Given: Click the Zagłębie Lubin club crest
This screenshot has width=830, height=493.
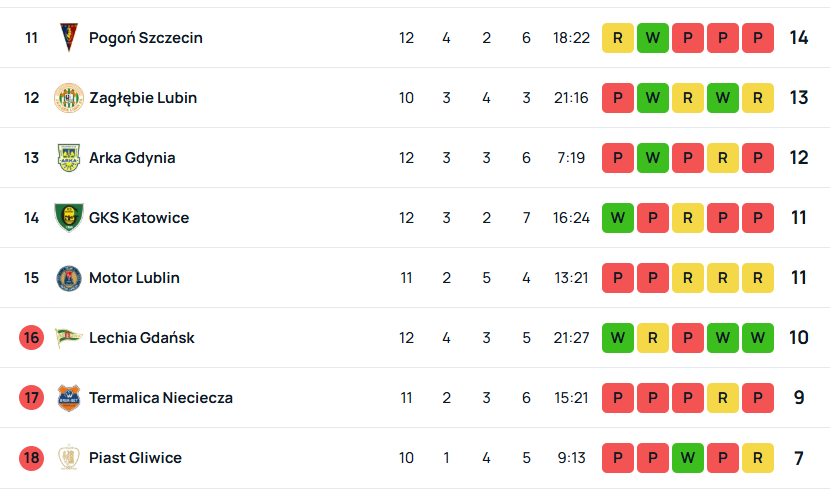Looking at the screenshot, I should click(x=69, y=98).
